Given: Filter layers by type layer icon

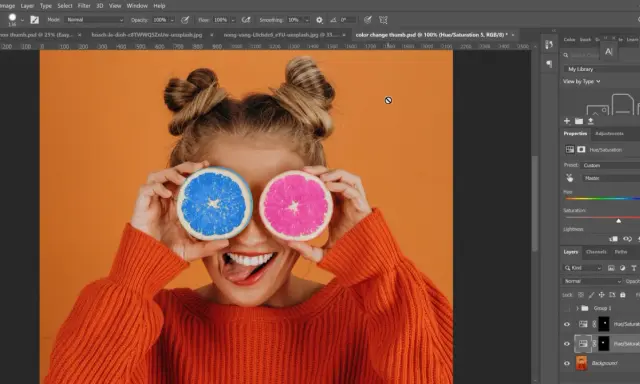Looking at the screenshot, I should [x=634, y=268].
